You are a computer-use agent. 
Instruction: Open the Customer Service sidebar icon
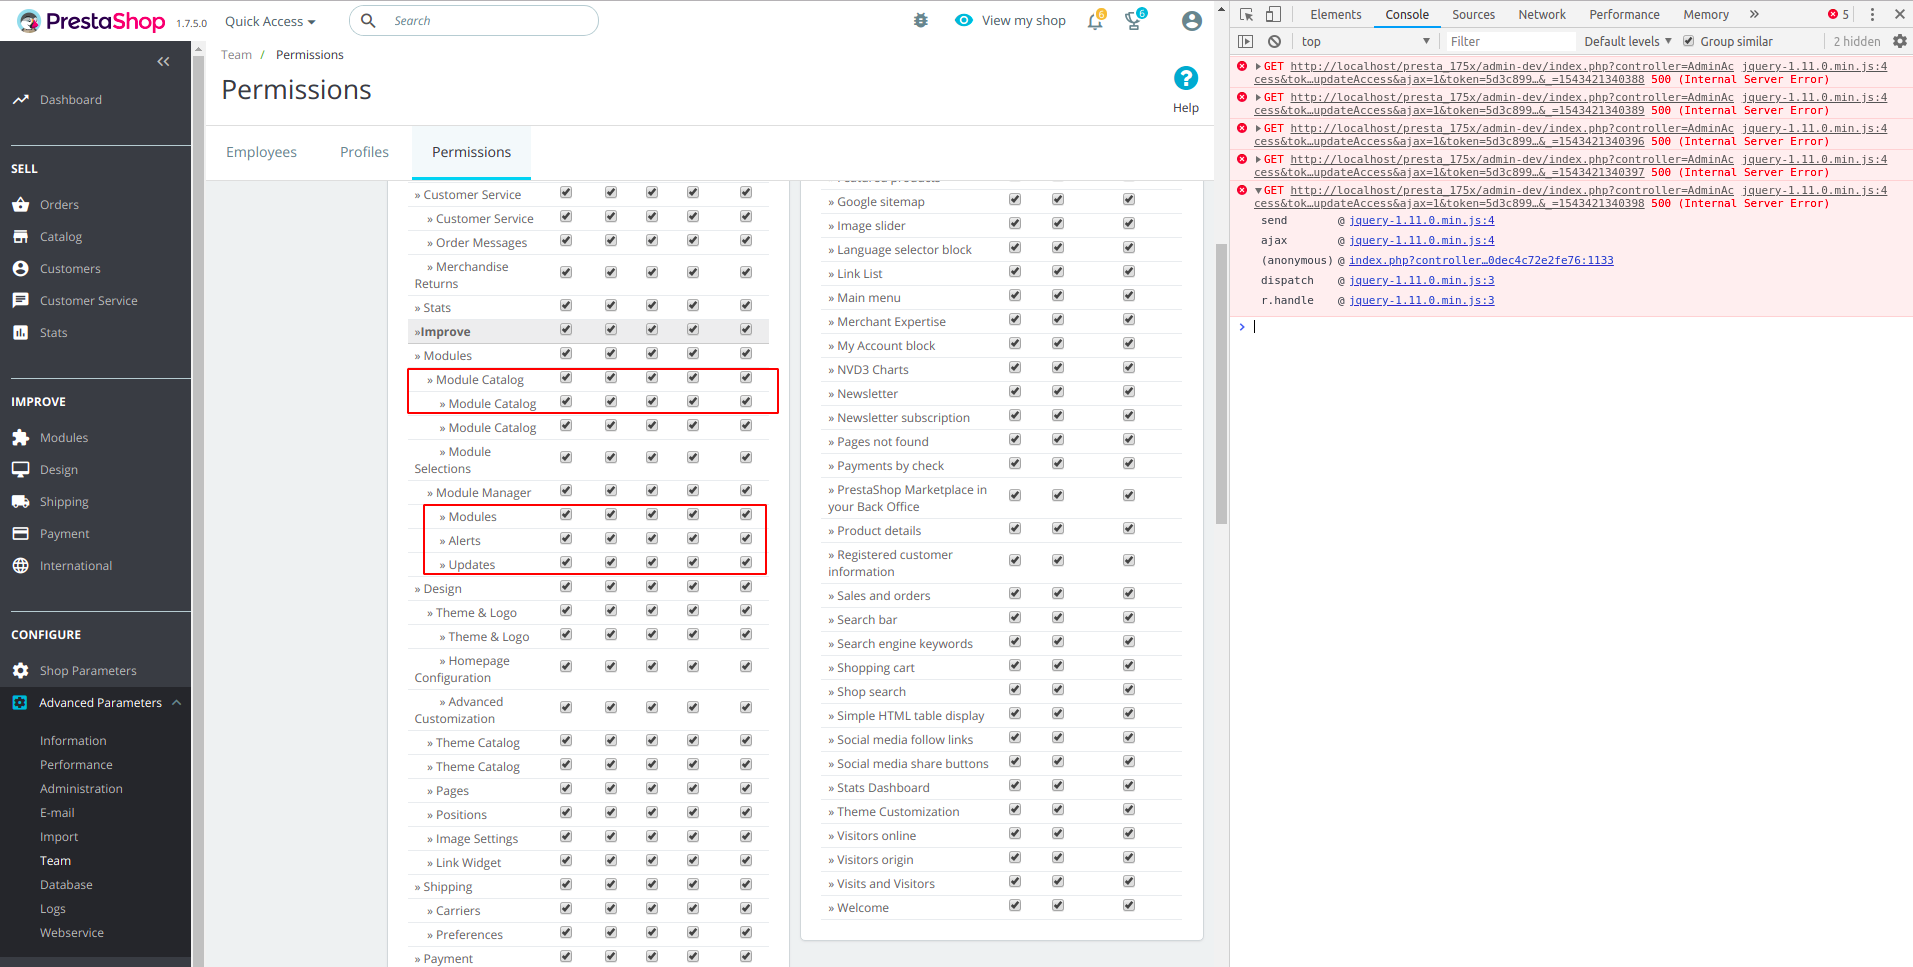click(x=21, y=300)
